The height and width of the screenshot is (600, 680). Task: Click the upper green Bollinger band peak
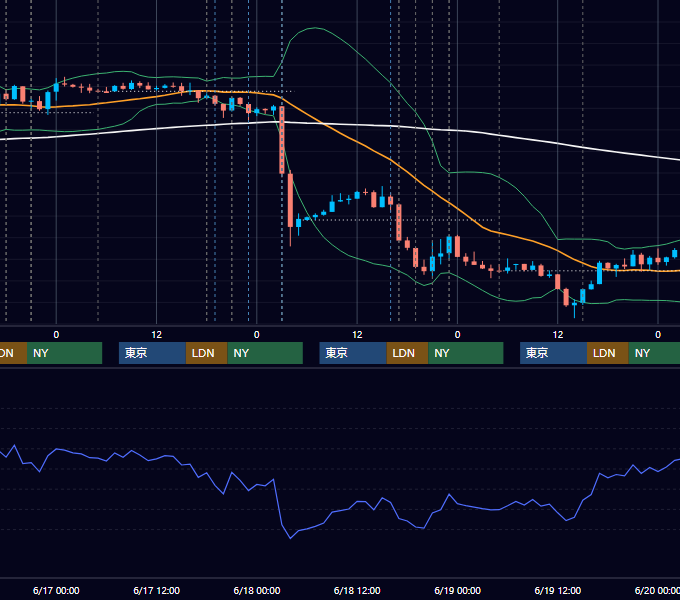(x=314, y=28)
